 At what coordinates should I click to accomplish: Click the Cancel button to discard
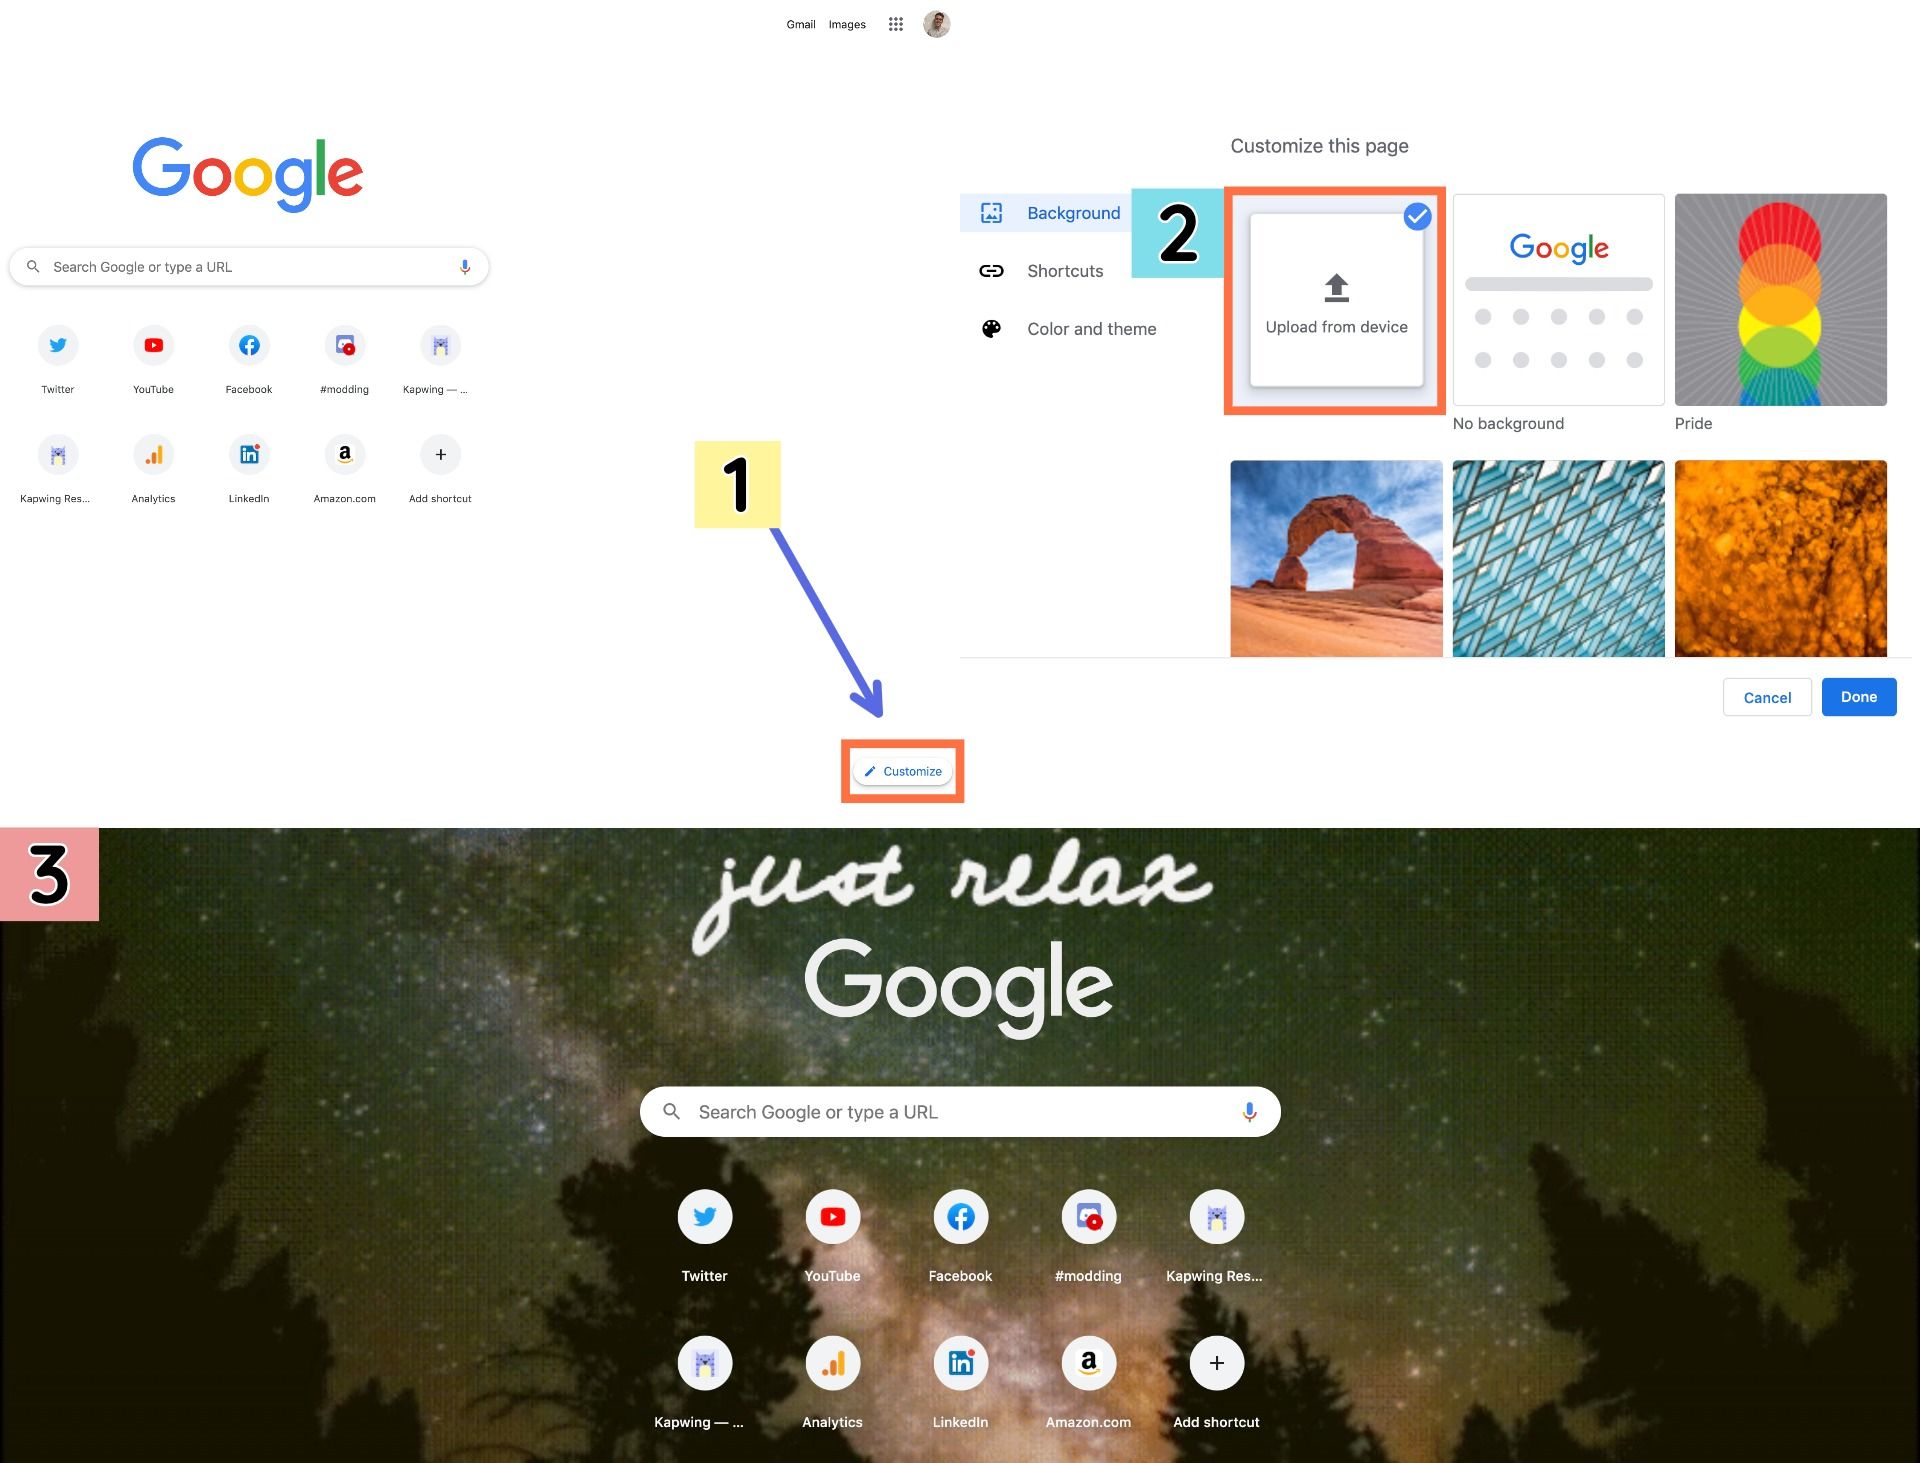coord(1766,698)
